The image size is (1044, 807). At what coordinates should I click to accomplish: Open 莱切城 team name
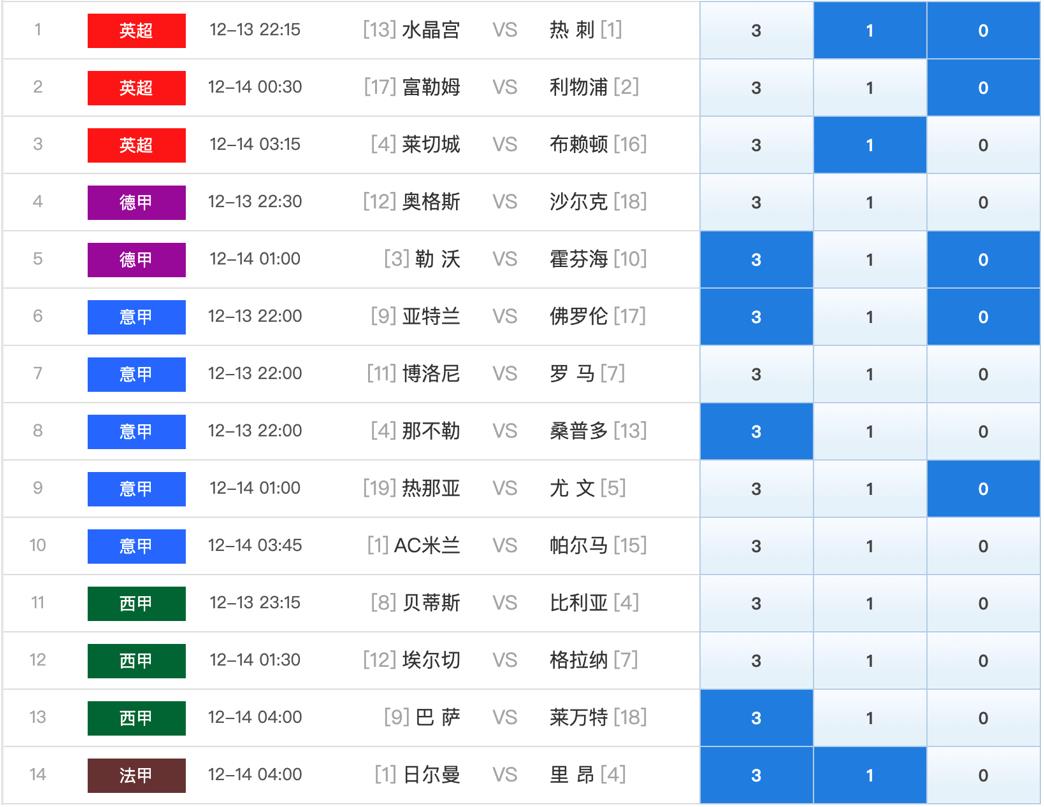pyautogui.click(x=431, y=144)
